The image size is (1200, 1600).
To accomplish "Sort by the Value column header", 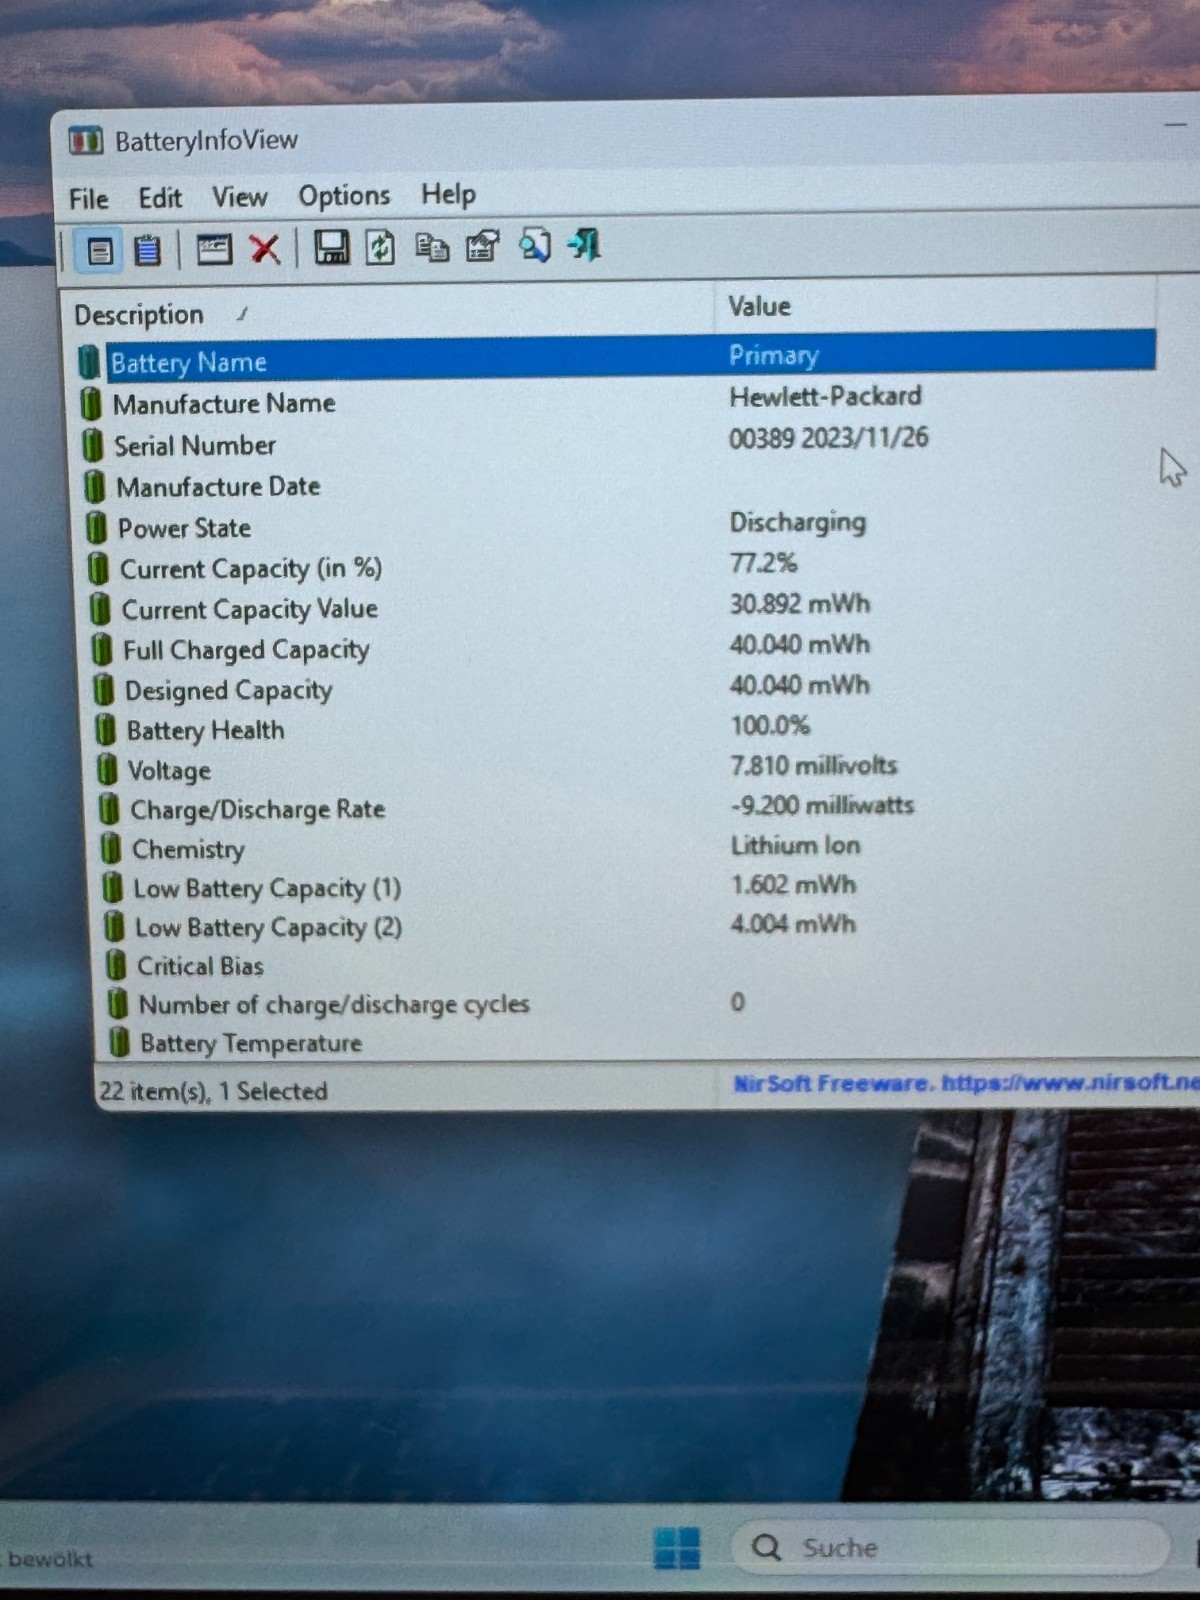I will (x=935, y=306).
